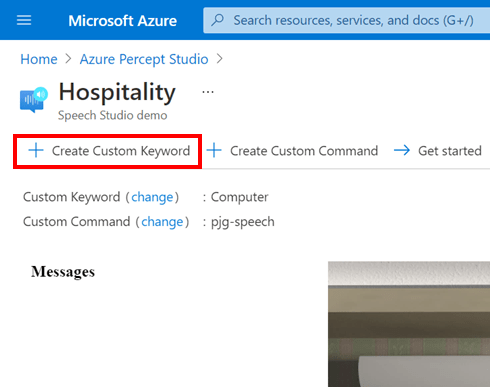
Task: Click the search magnifier icon
Action: tap(217, 20)
